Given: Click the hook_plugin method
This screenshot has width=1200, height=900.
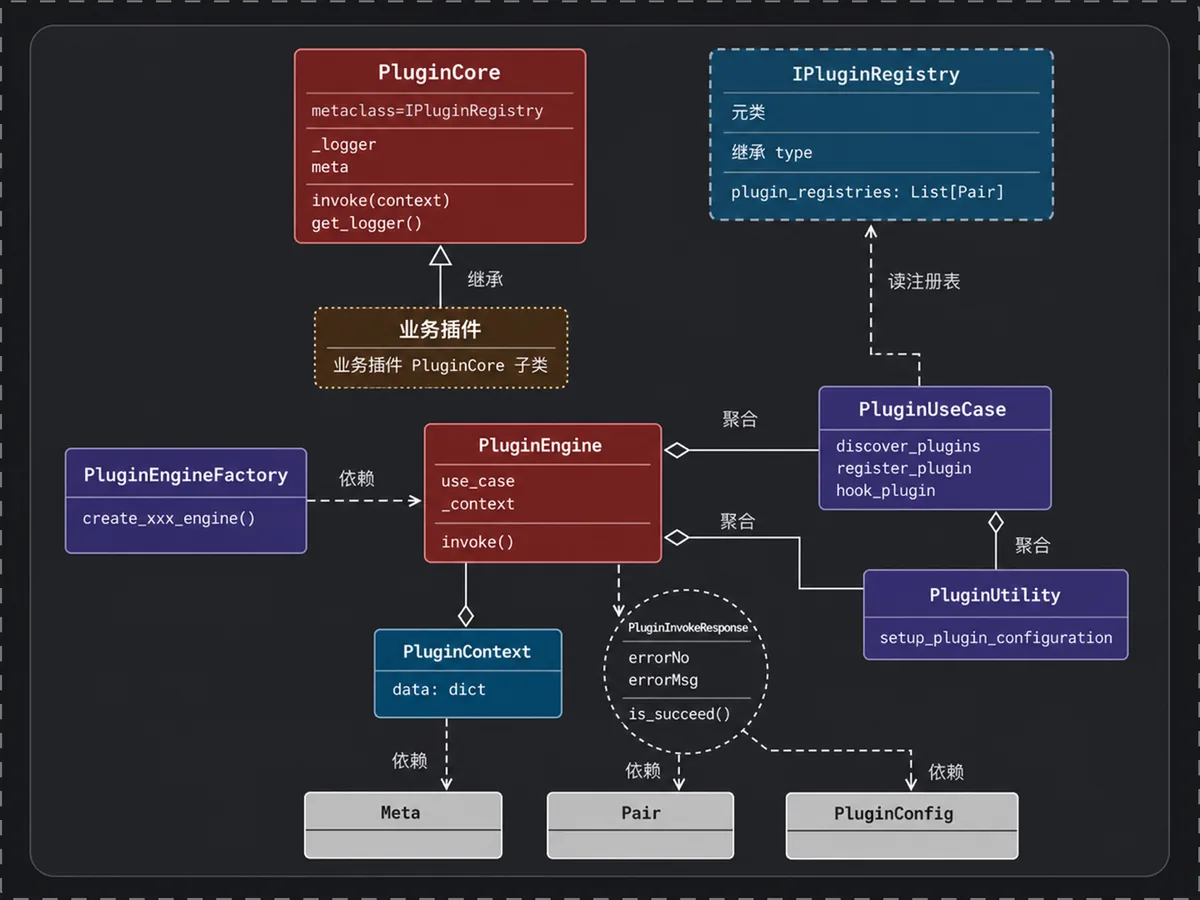Looking at the screenshot, I should click(885, 490).
